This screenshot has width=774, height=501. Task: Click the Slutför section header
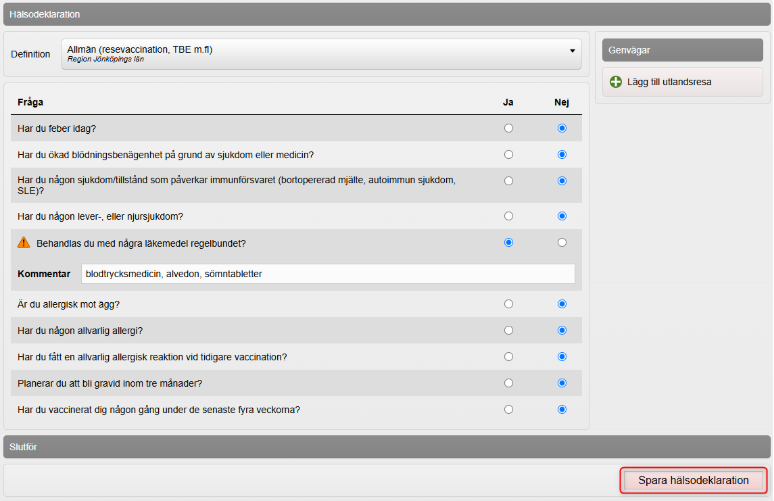[386, 446]
